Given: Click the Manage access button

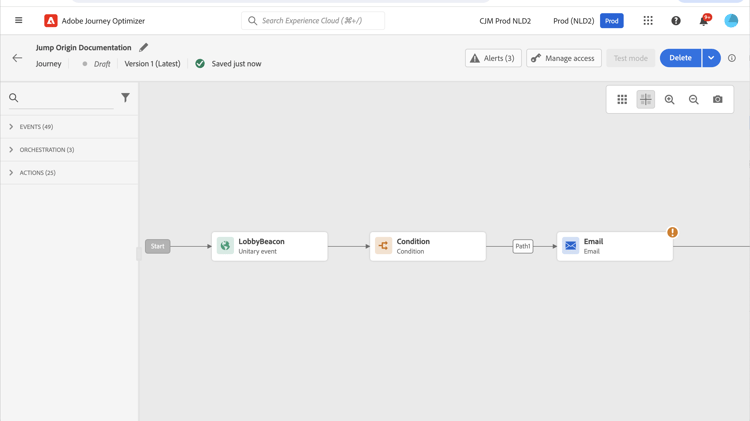Looking at the screenshot, I should coord(564,58).
